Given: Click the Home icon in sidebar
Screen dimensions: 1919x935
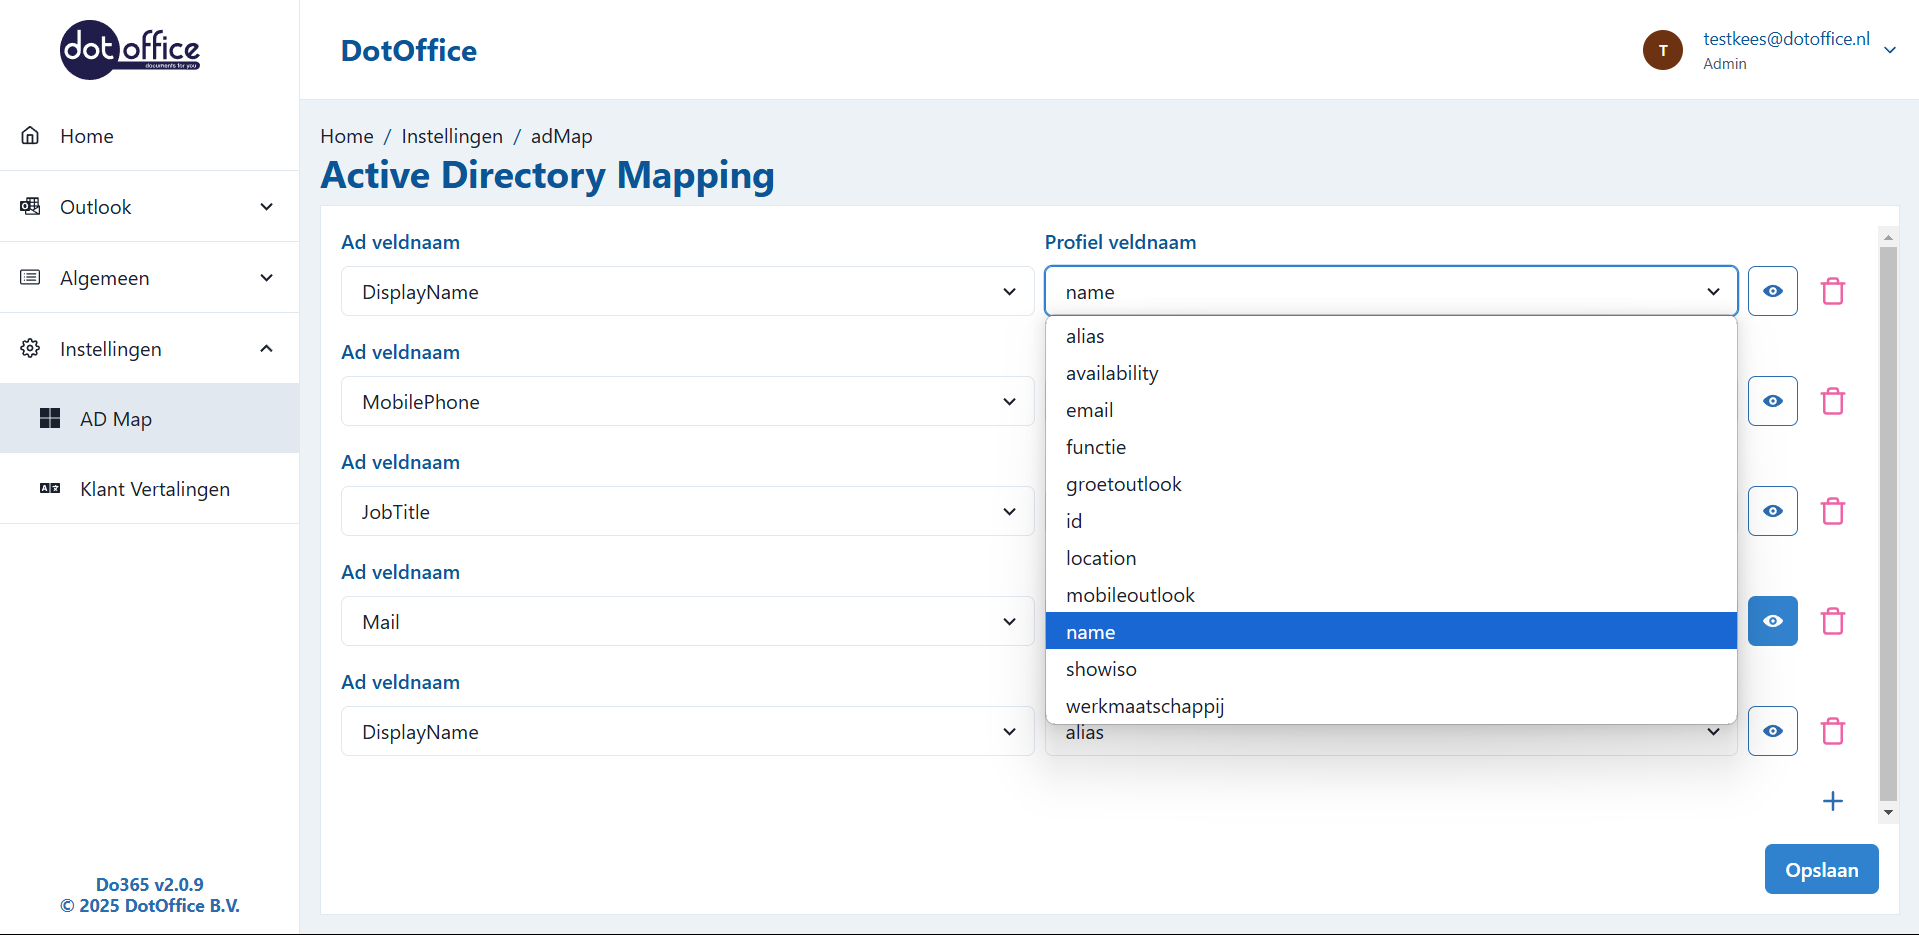Looking at the screenshot, I should click(x=31, y=136).
